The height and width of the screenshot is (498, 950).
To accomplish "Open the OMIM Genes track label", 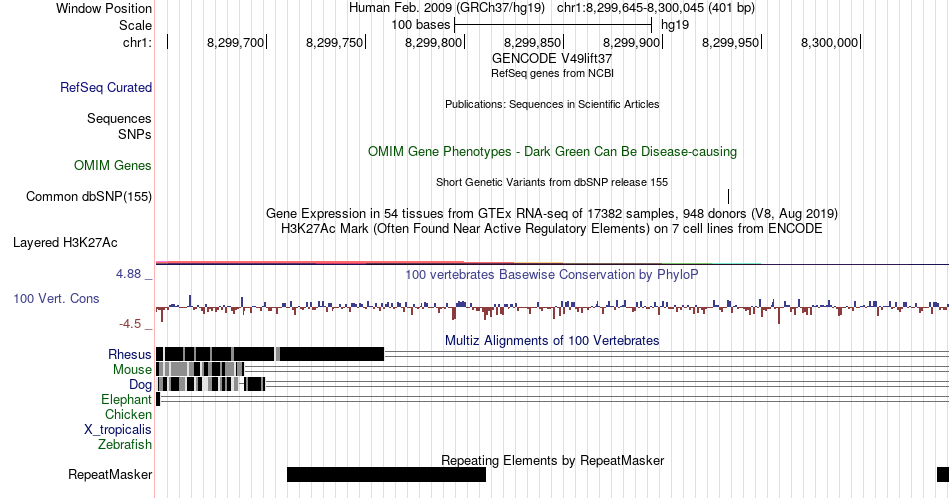I will coord(113,165).
